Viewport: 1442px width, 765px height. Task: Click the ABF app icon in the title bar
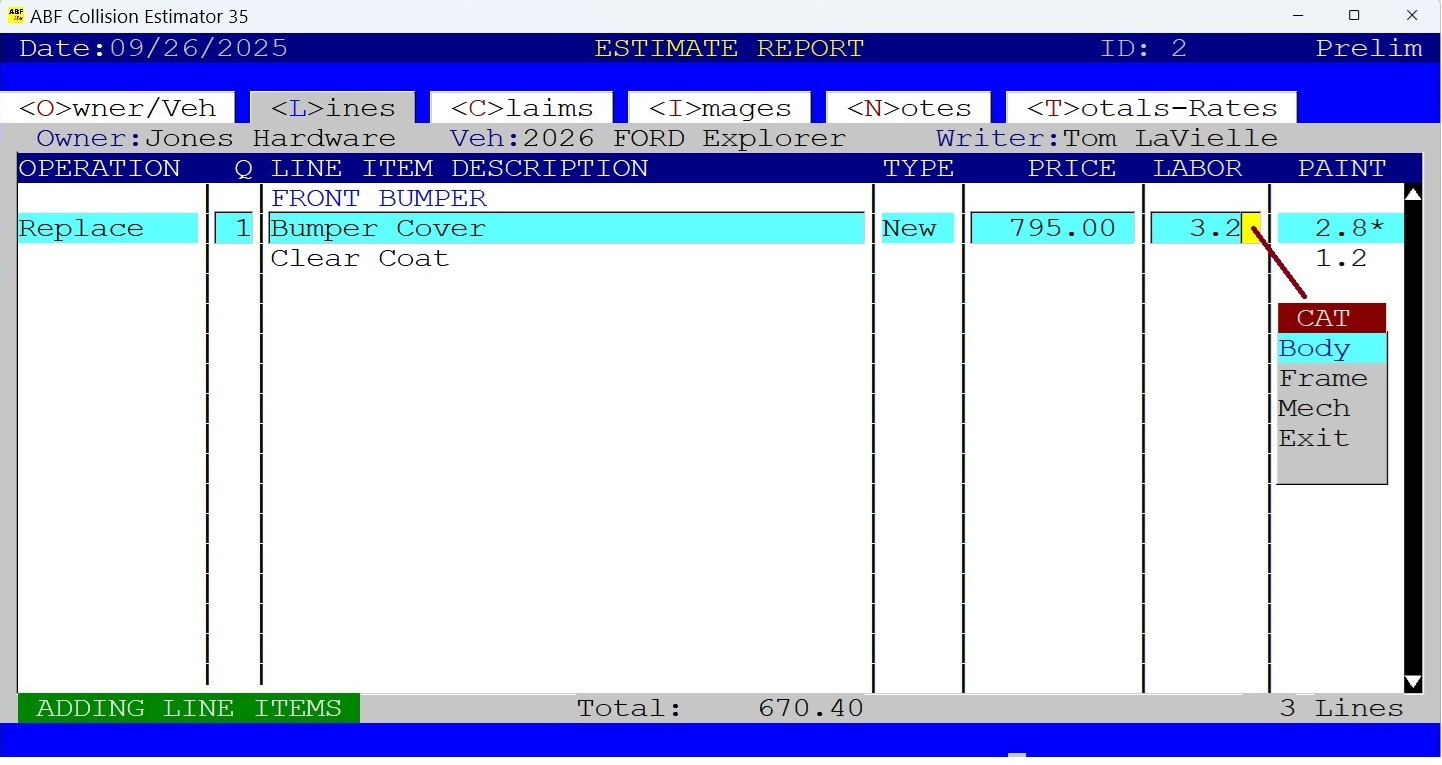(14, 15)
